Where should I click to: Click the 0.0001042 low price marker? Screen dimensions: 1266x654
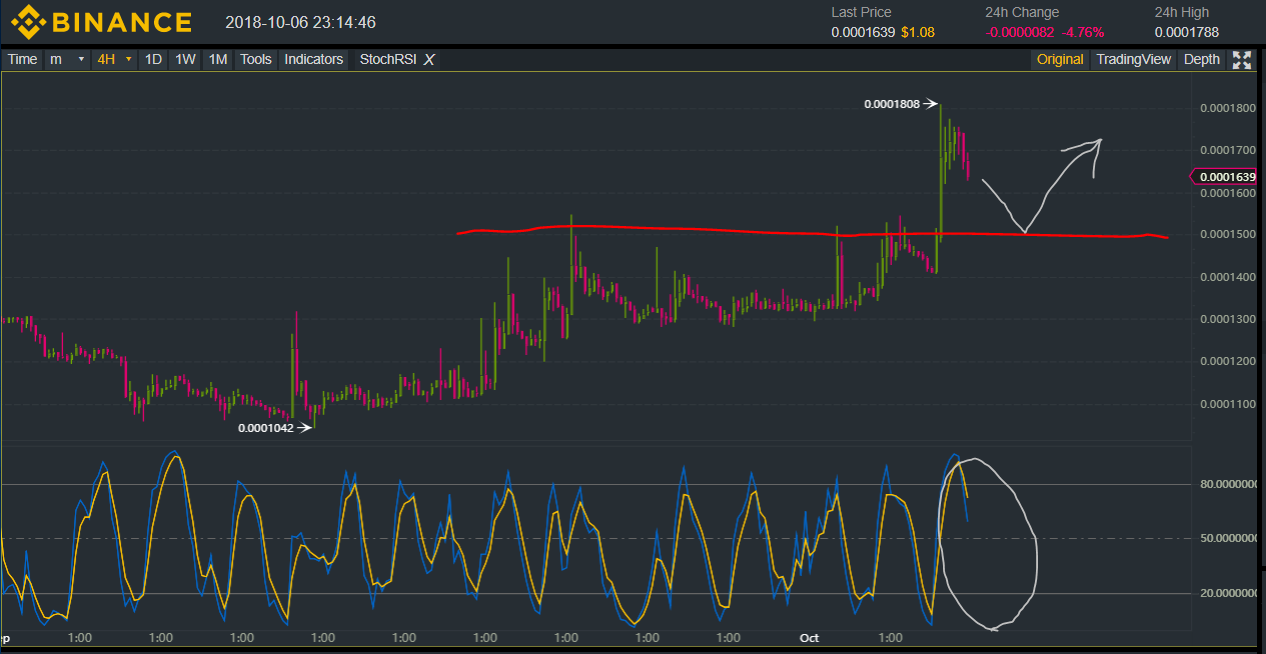coord(266,428)
